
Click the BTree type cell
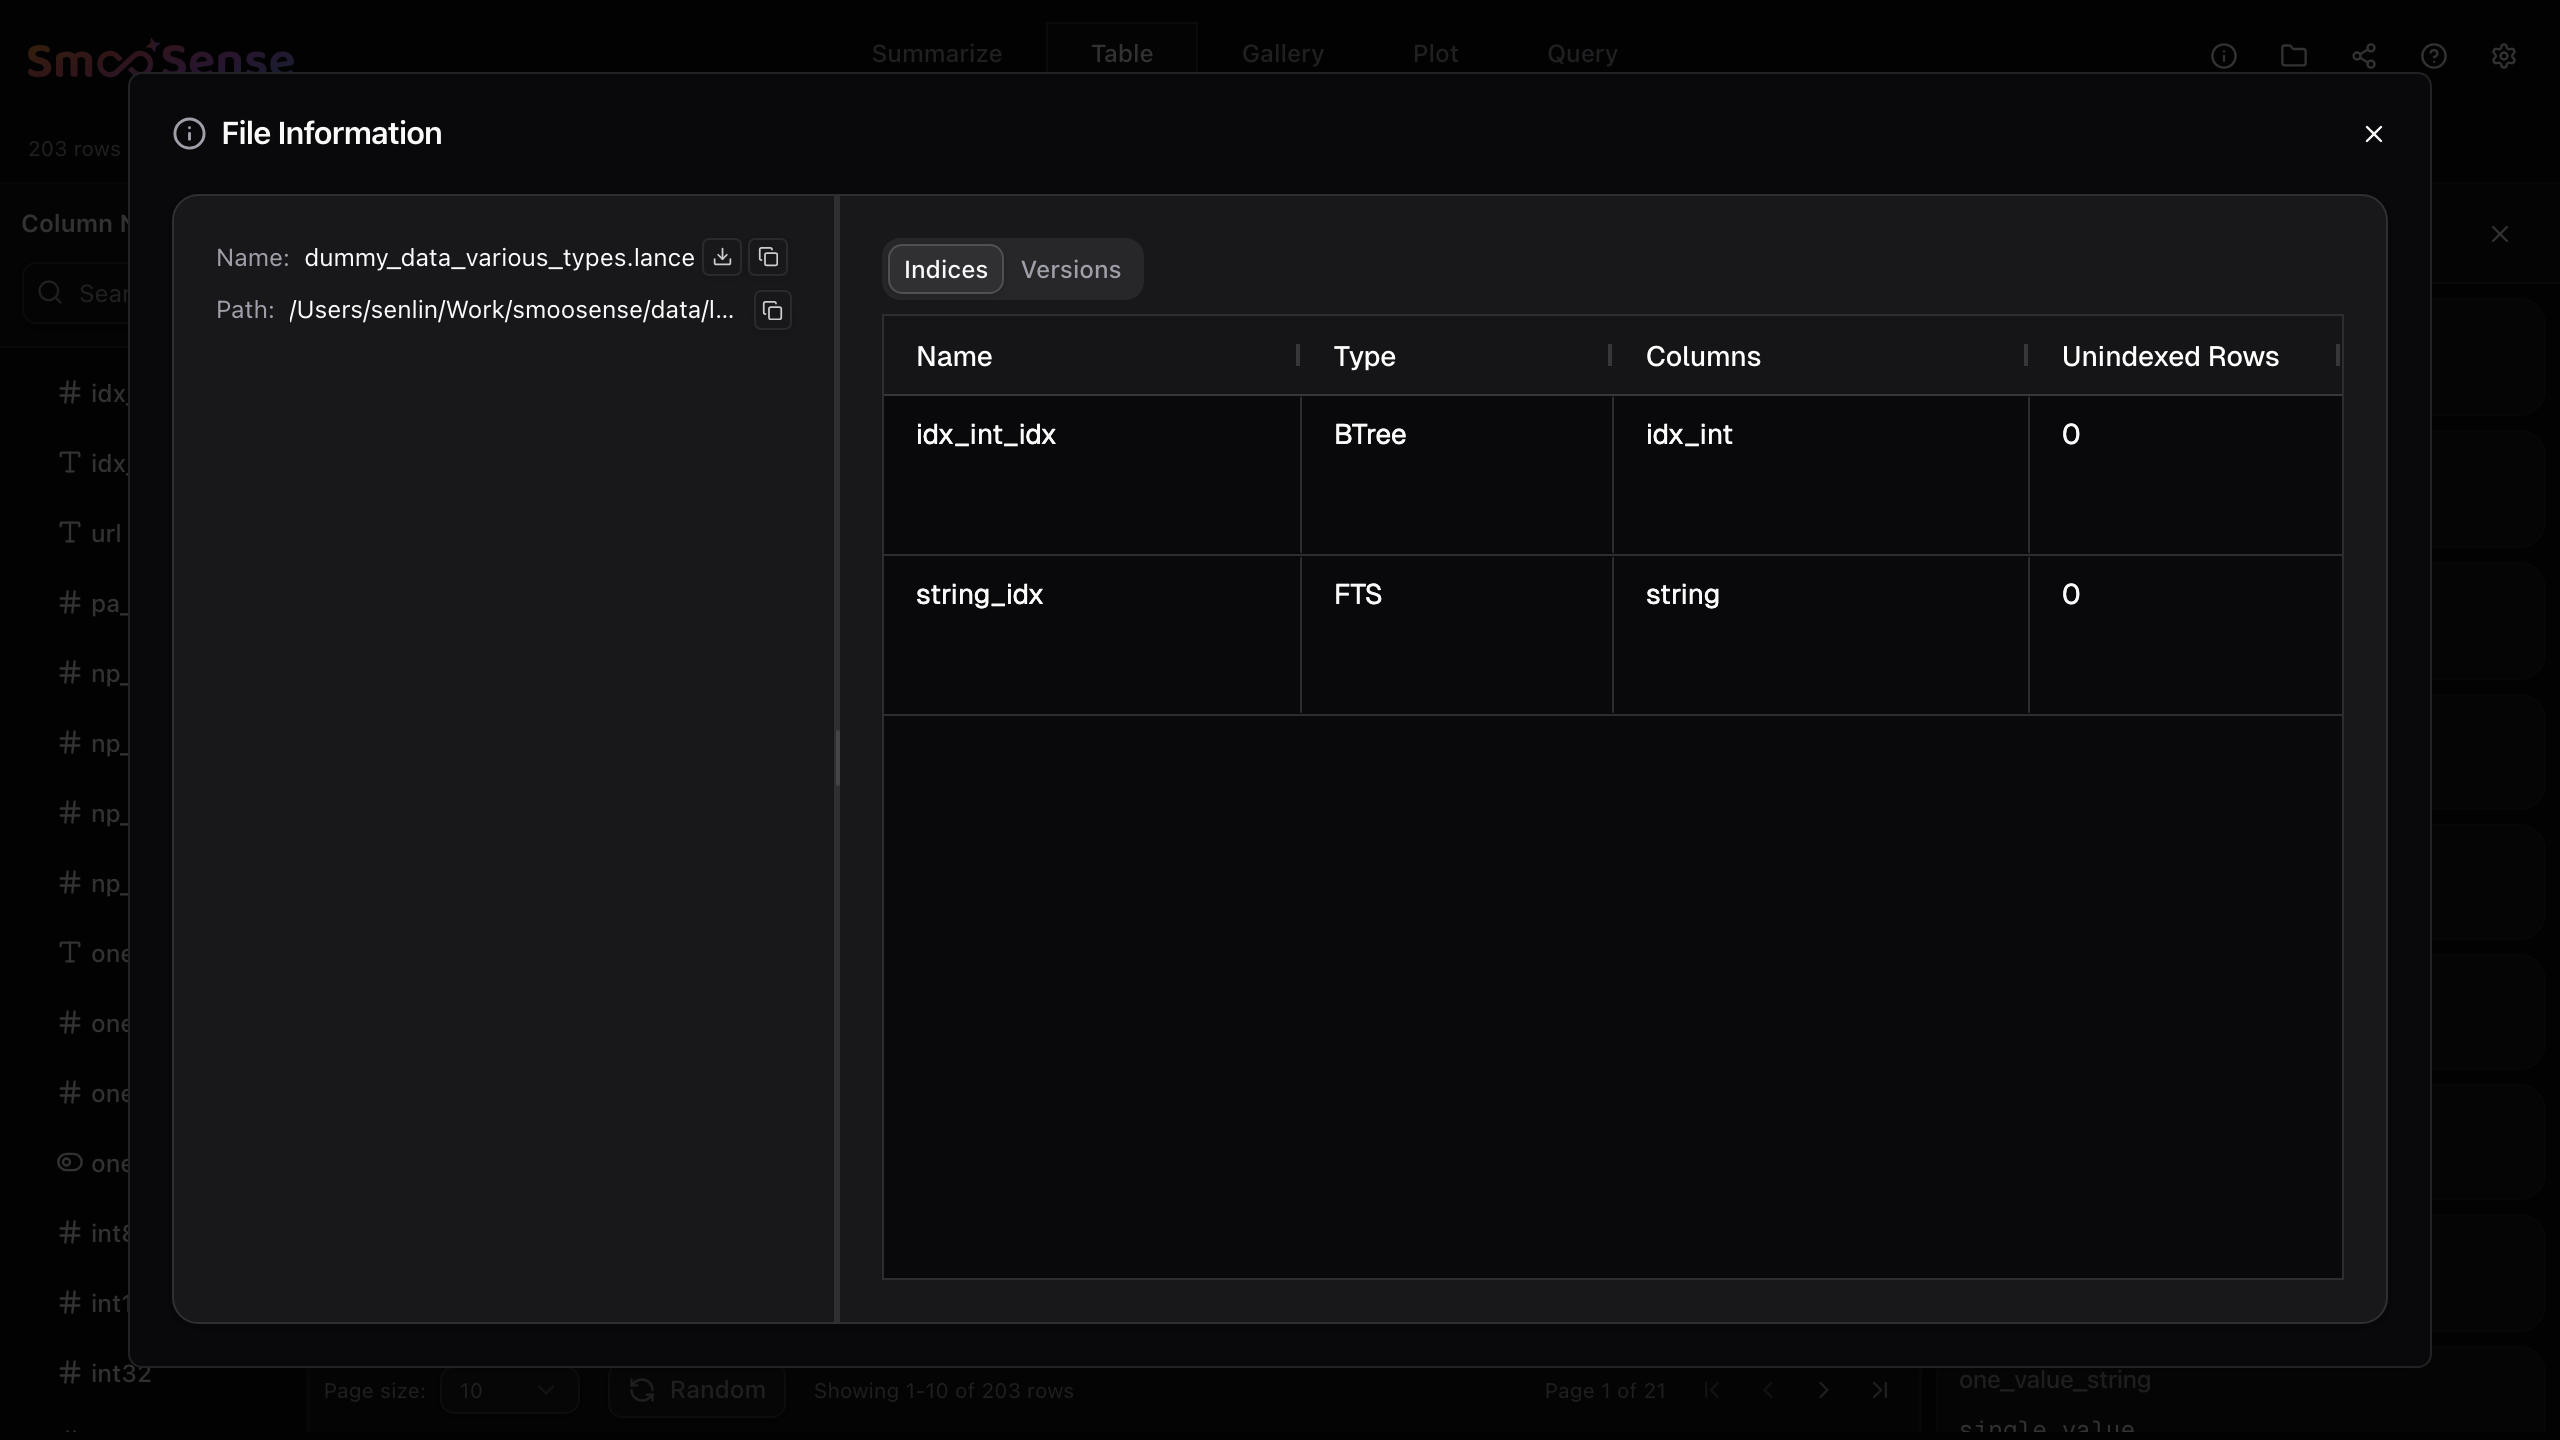(x=1369, y=434)
